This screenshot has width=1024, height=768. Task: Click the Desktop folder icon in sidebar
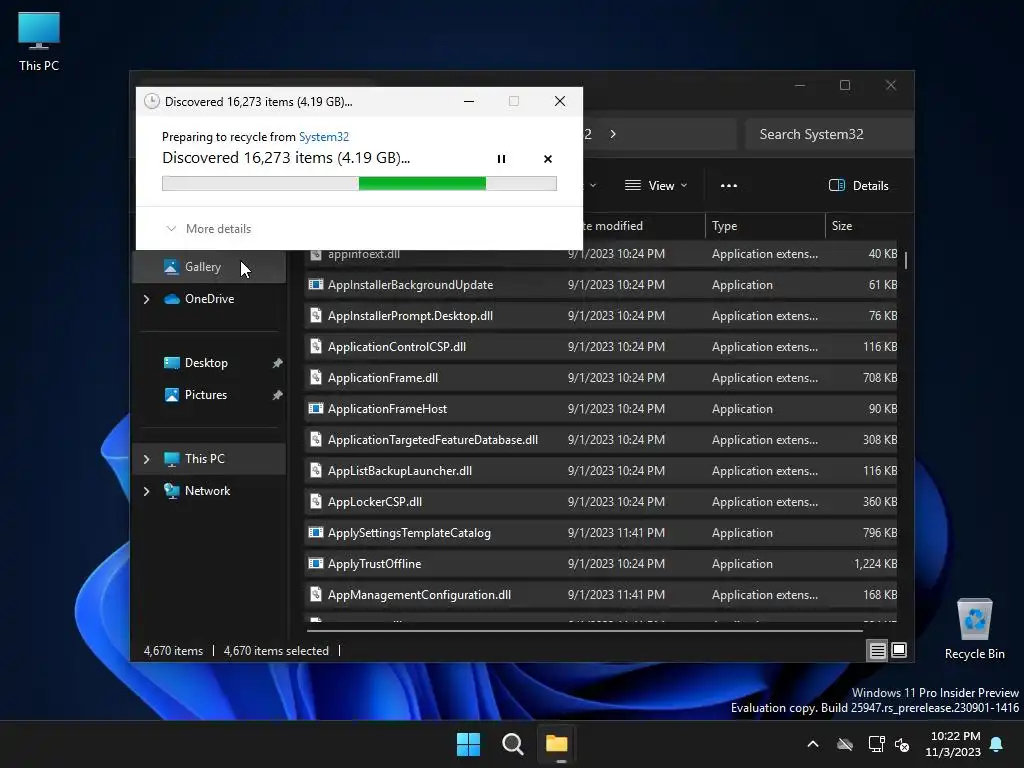tap(171, 363)
